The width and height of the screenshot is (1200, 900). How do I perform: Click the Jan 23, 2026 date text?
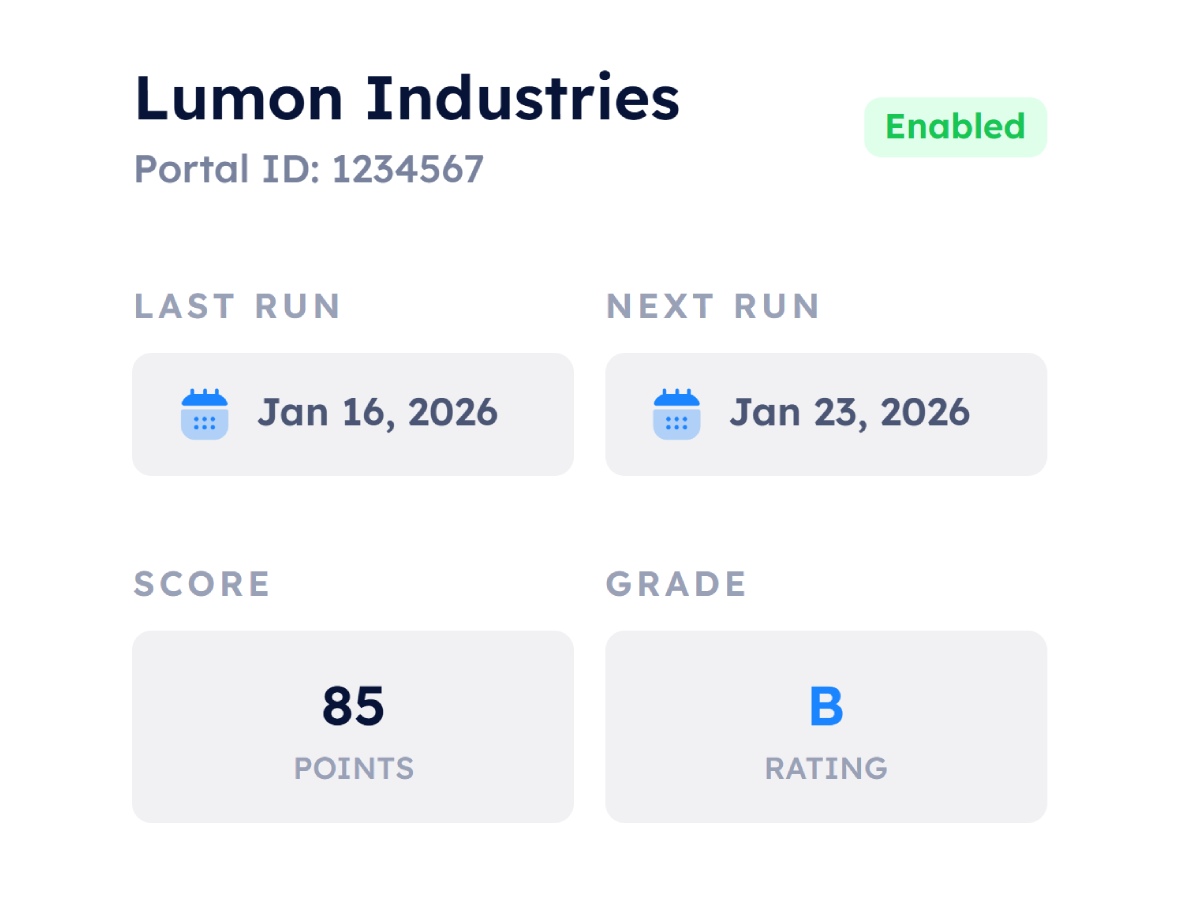point(849,412)
